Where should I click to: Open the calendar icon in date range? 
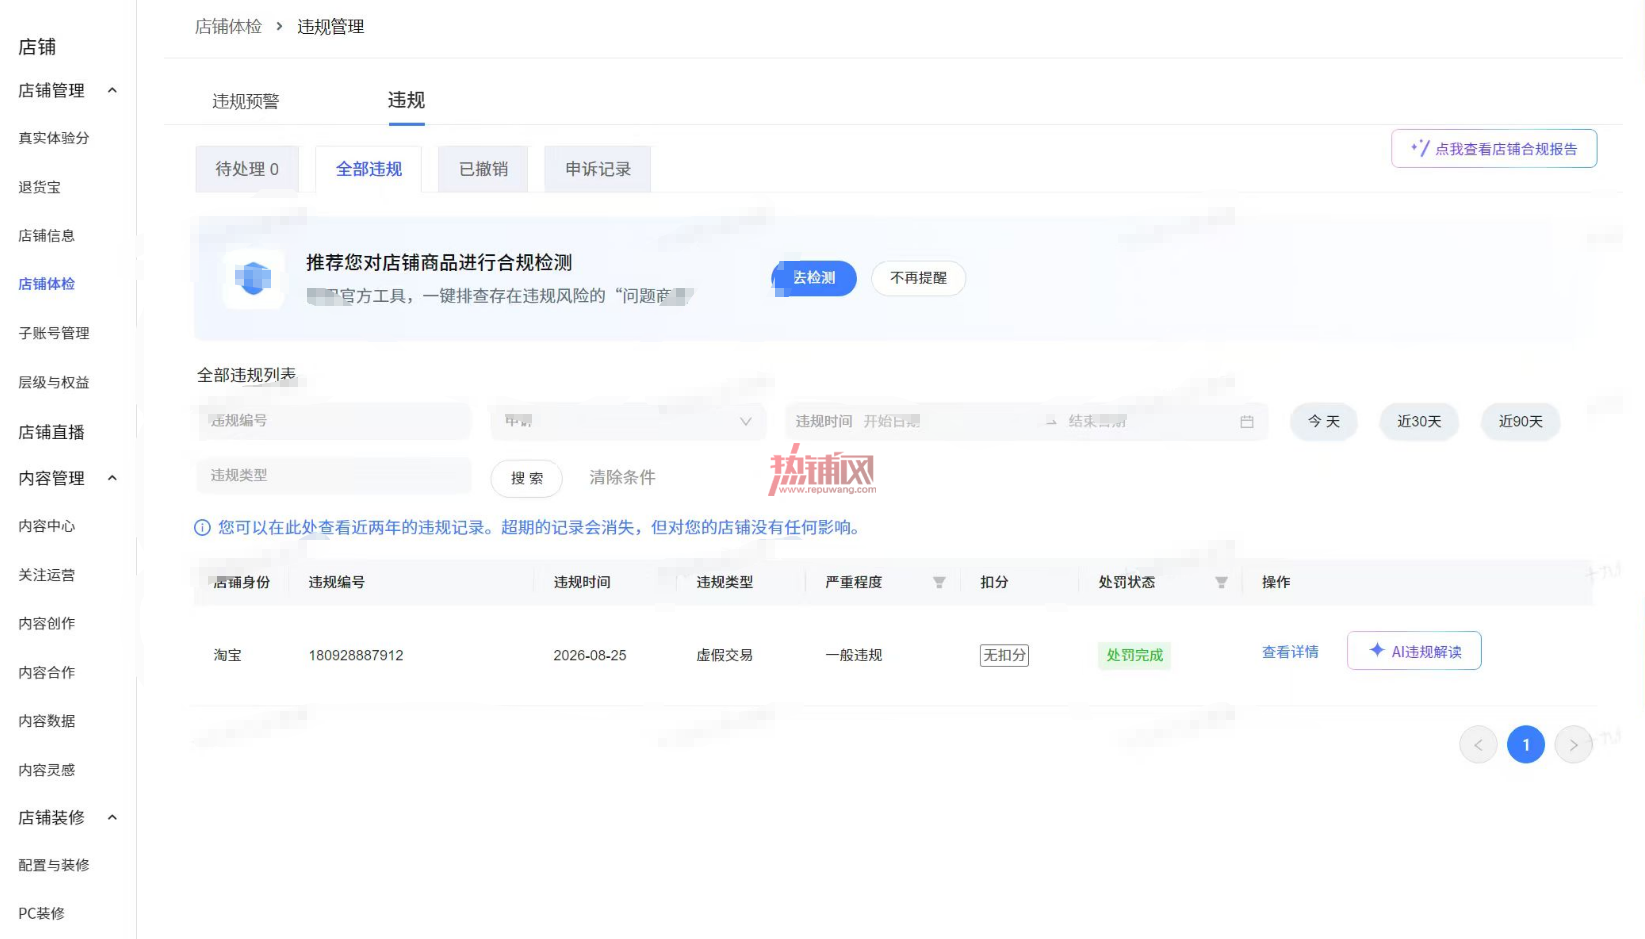(1247, 422)
